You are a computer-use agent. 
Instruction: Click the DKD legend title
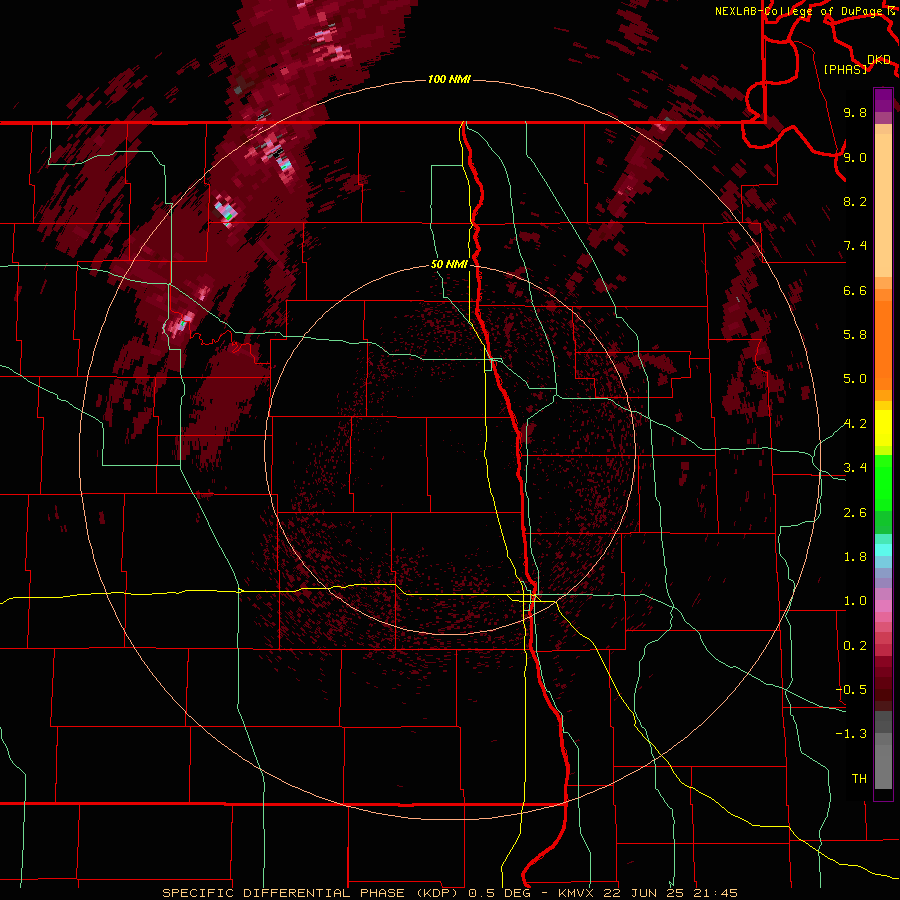tap(879, 59)
